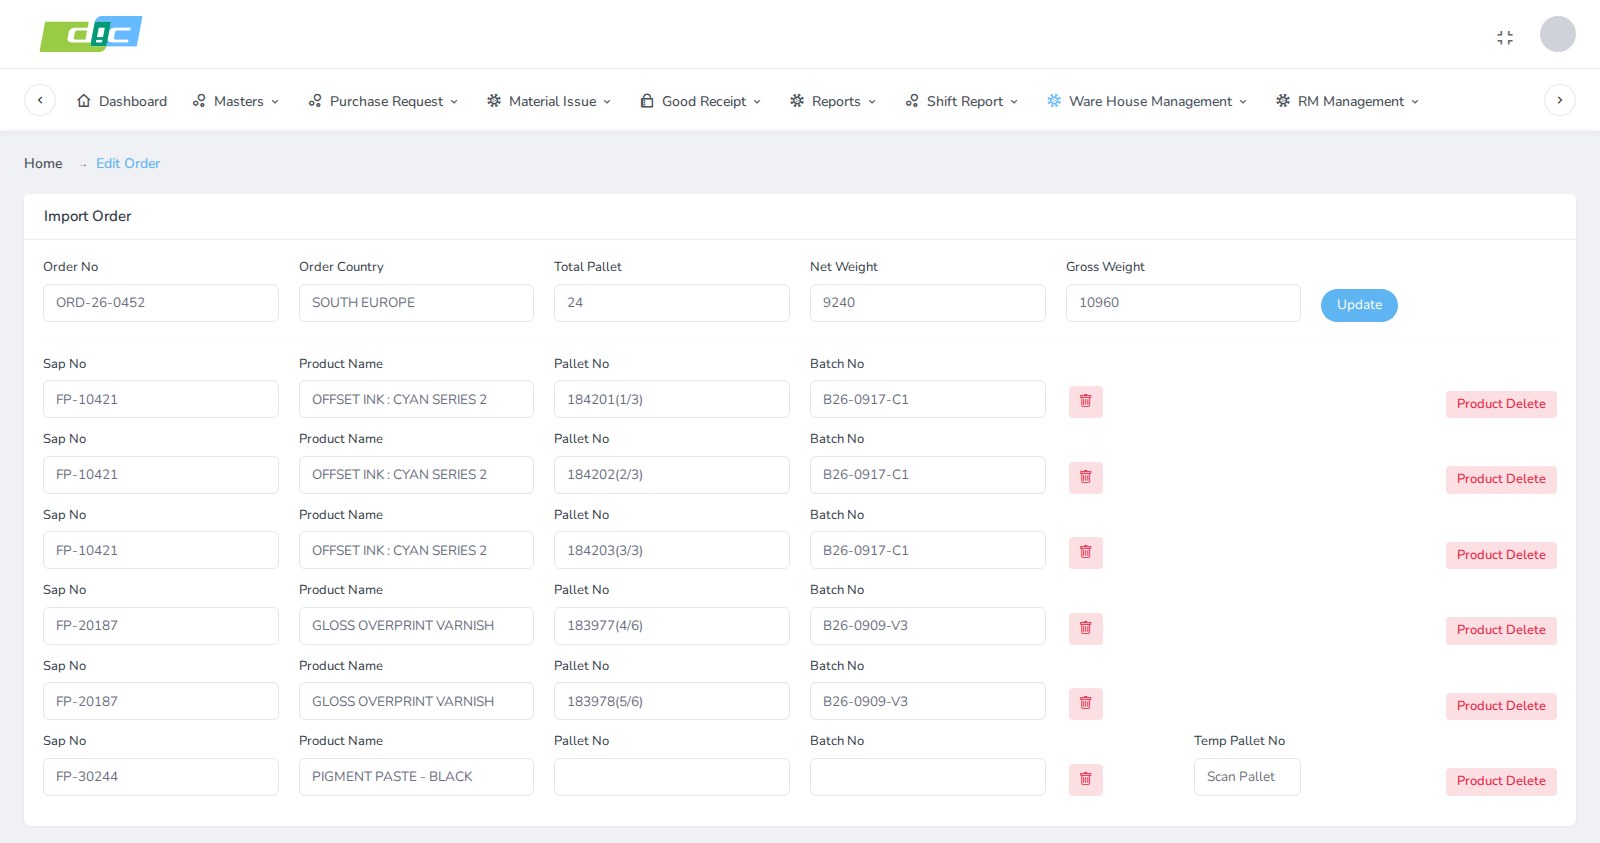Focus the Order No field ORD-26-0452

[x=161, y=303]
